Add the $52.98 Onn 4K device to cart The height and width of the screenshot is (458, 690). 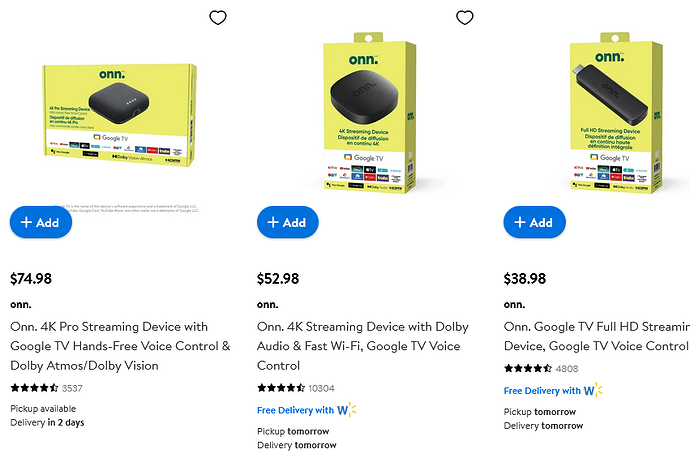(288, 222)
